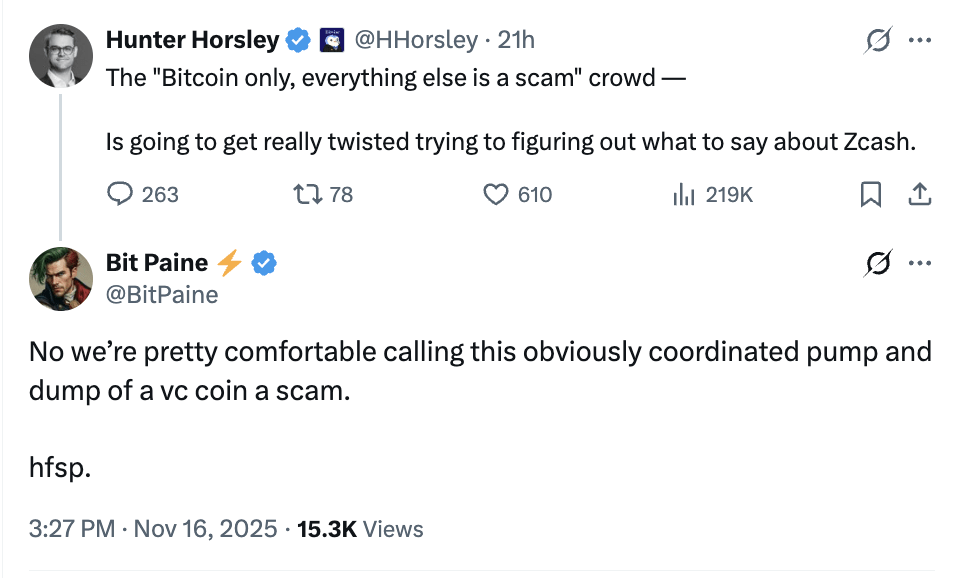The width and height of the screenshot is (958, 578).
Task: Click the Grok icon on Bit Paine's tweet
Action: click(x=878, y=263)
